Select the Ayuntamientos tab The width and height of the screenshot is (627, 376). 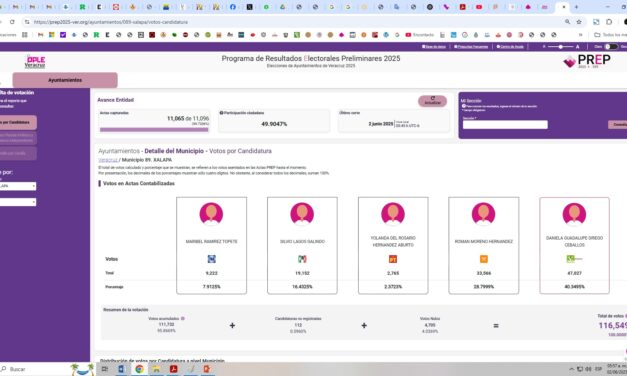click(65, 80)
